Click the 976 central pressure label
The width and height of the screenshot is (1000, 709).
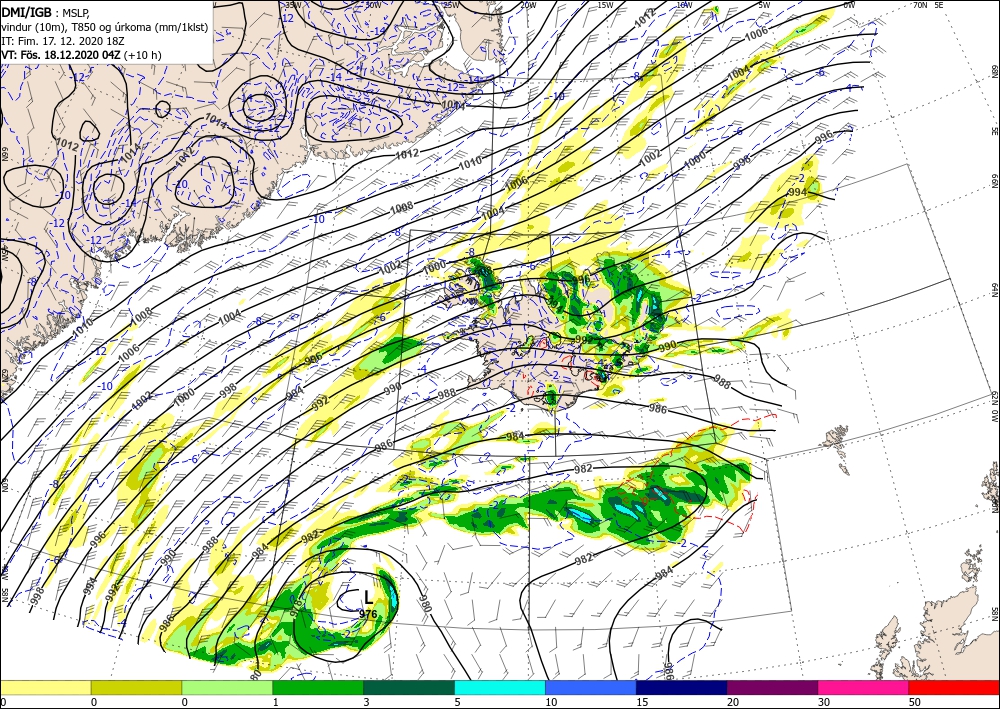tap(368, 614)
